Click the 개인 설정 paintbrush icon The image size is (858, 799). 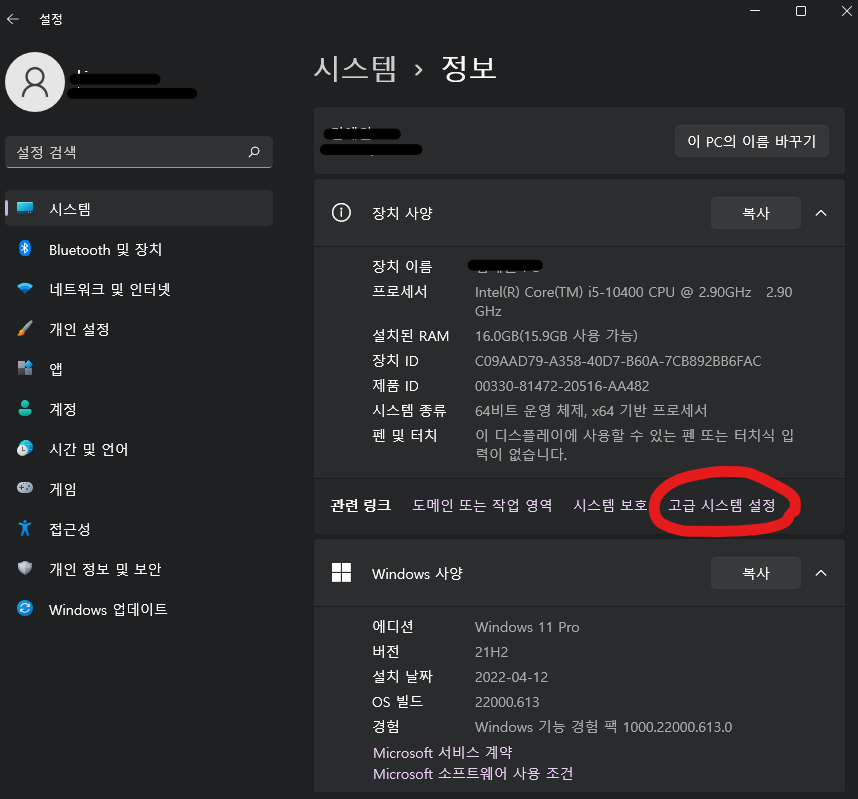coord(25,328)
